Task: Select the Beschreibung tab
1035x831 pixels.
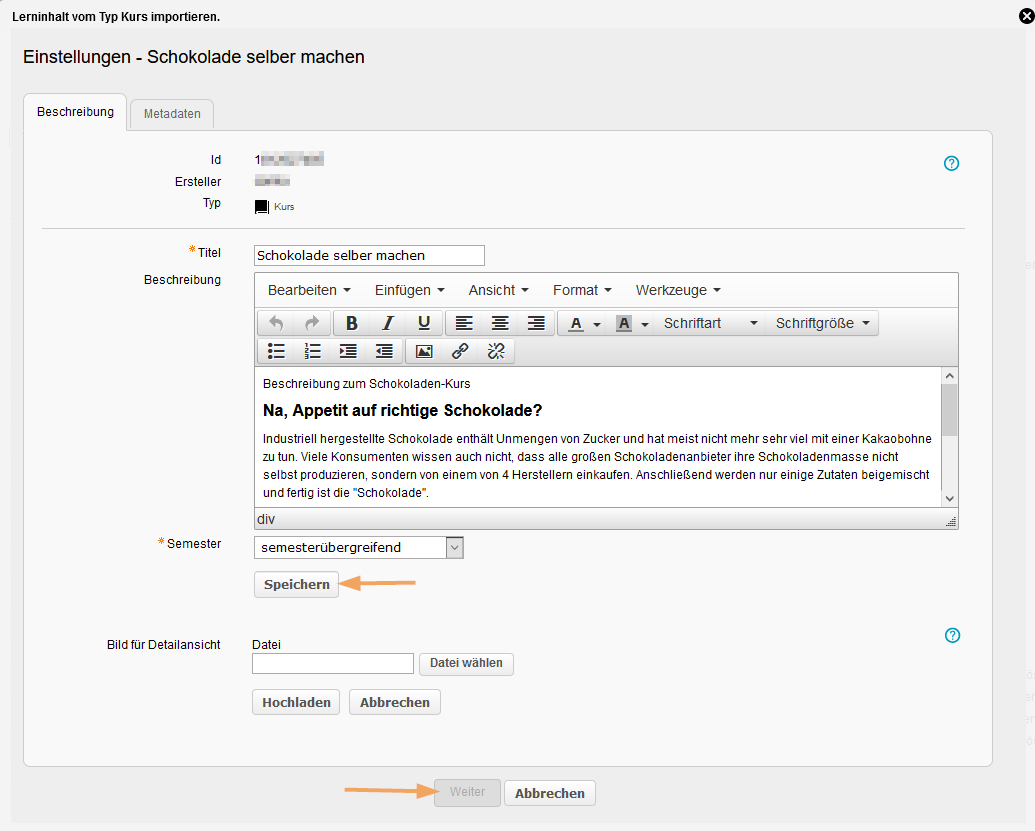Action: (75, 112)
